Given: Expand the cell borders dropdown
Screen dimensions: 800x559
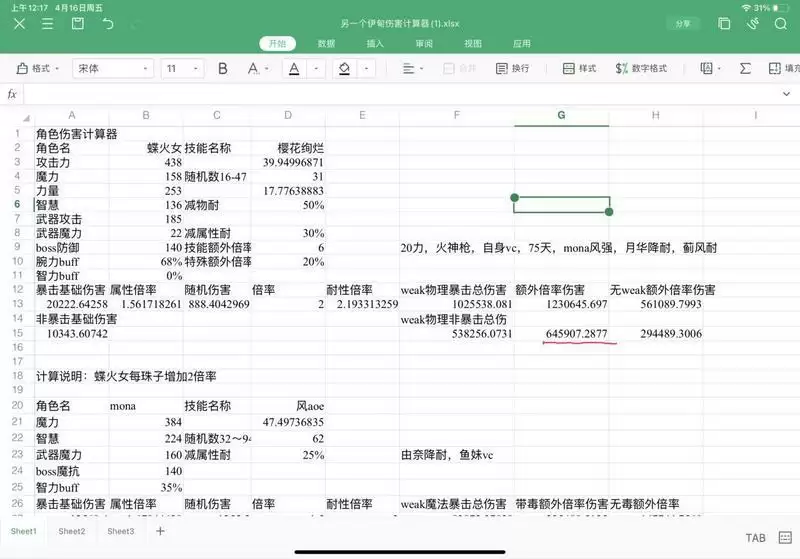Looking at the screenshot, I should (711, 68).
